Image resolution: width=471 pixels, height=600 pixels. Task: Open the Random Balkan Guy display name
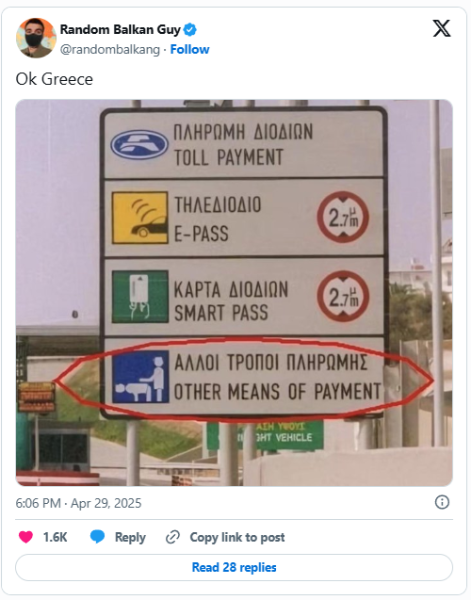[x=120, y=29]
